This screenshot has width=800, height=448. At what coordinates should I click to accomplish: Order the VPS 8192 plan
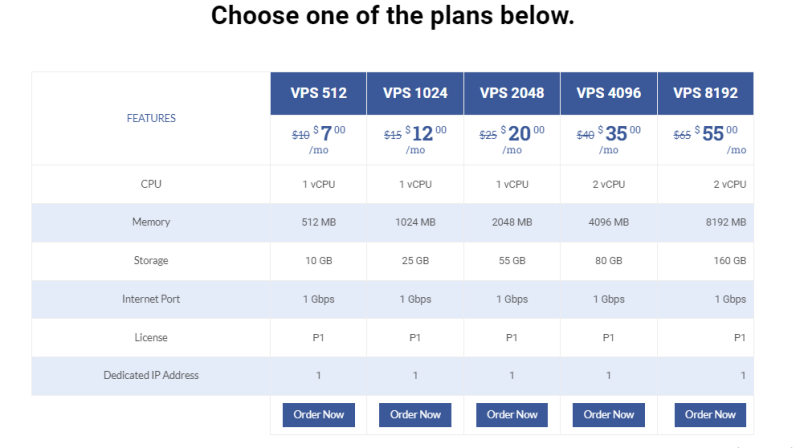(x=710, y=414)
